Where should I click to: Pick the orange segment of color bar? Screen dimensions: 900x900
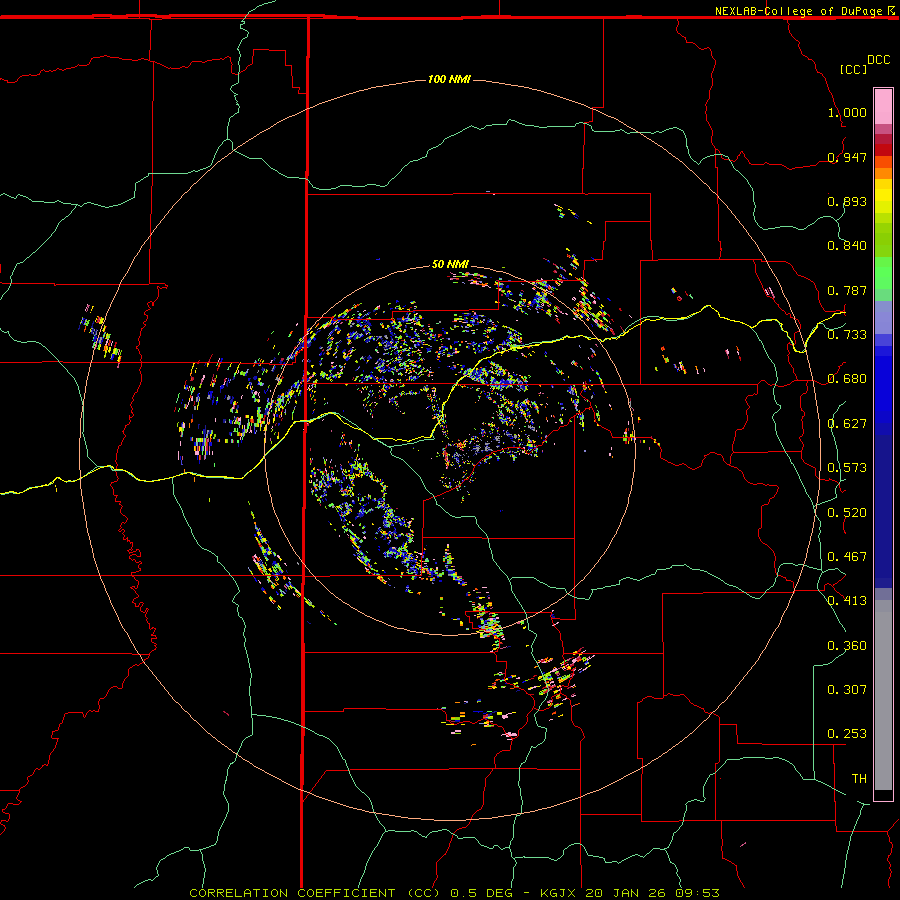point(883,173)
